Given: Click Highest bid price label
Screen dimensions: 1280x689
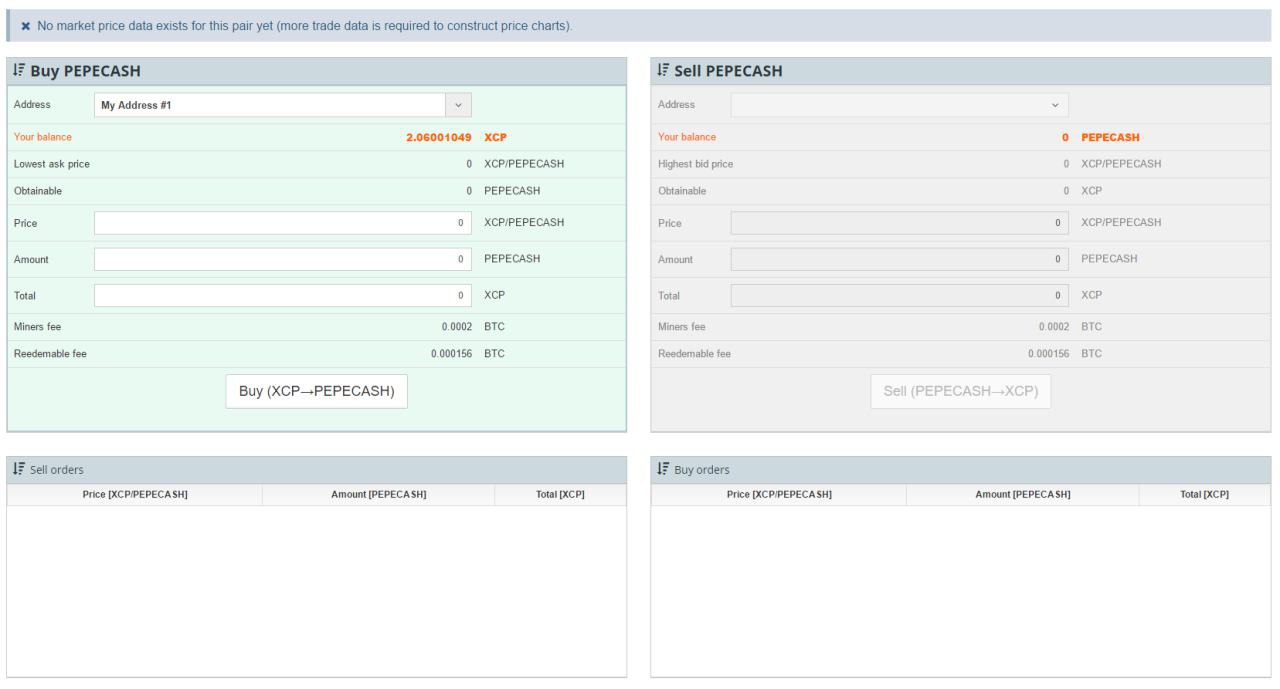Looking at the screenshot, I should (697, 164).
